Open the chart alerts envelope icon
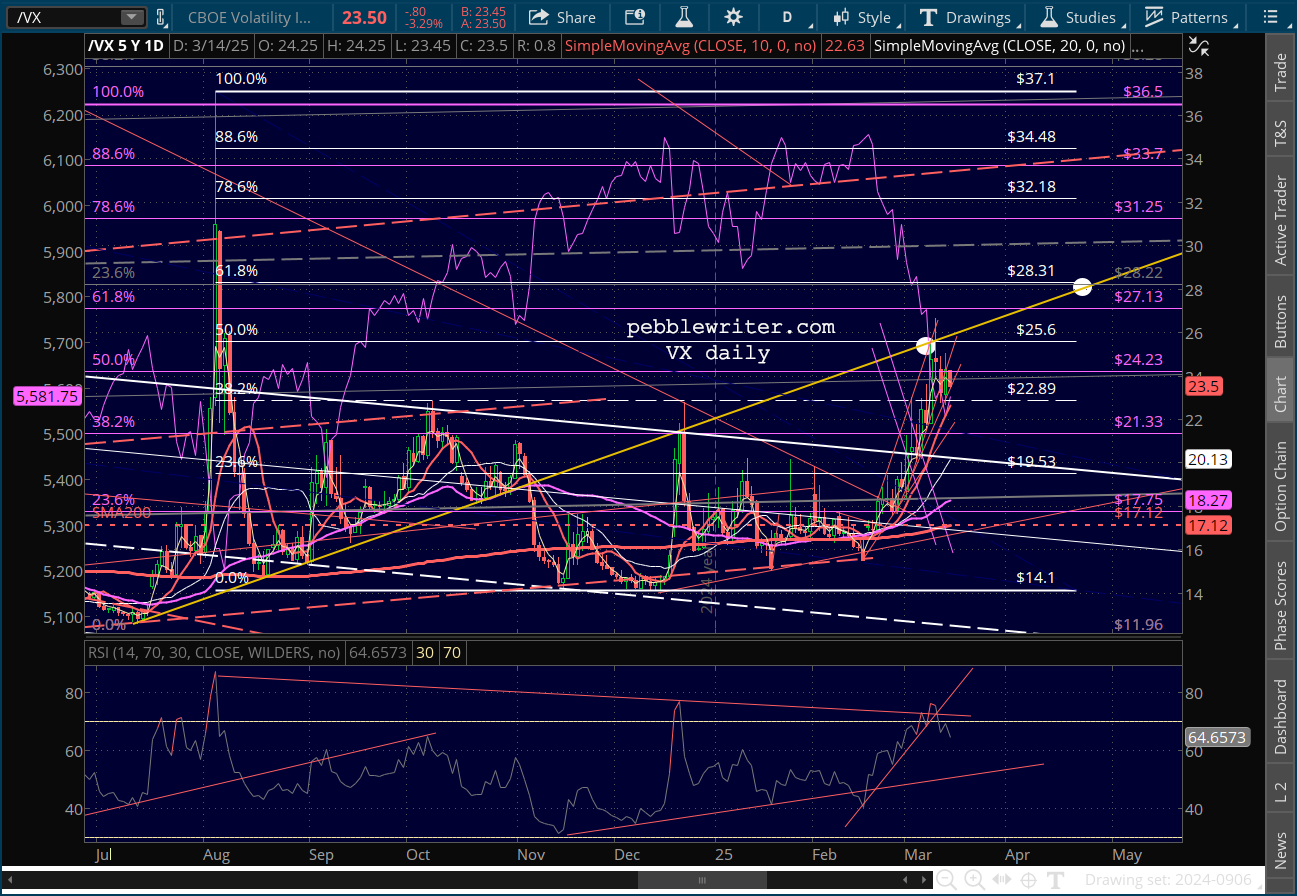This screenshot has width=1297, height=896. click(635, 17)
